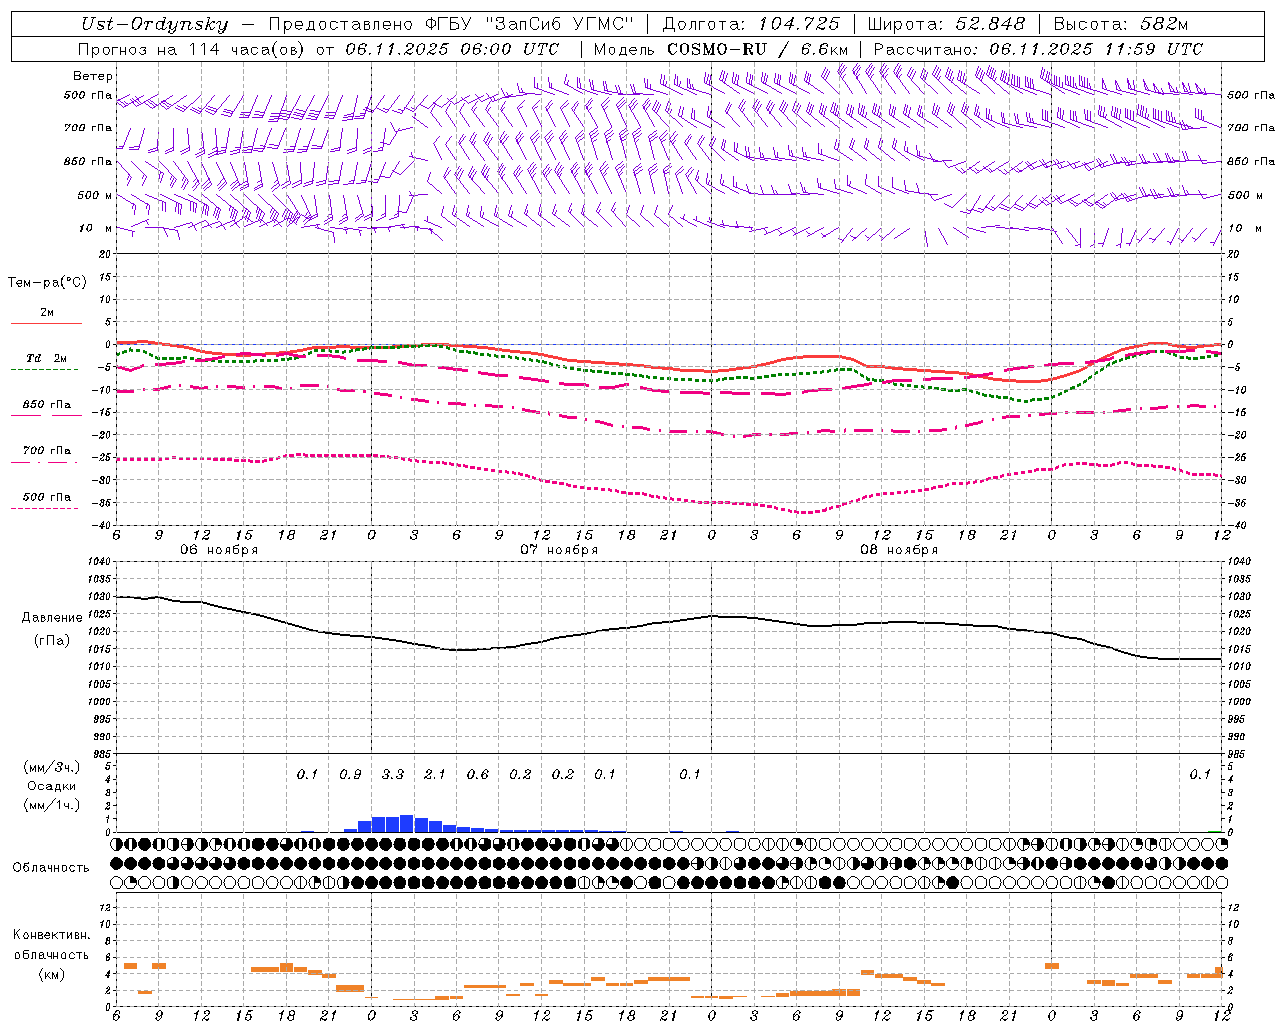Click the 'Осадки' precipitation label
Viewport: 1280px width, 1024px height.
point(52,786)
